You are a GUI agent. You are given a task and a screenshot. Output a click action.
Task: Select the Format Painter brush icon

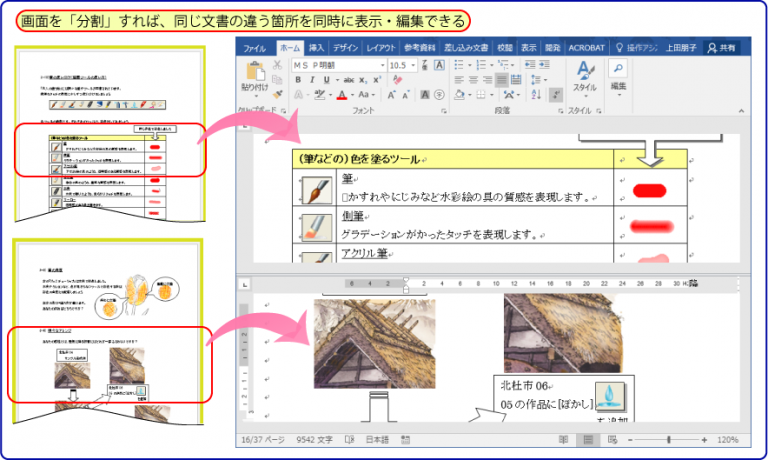[277, 94]
